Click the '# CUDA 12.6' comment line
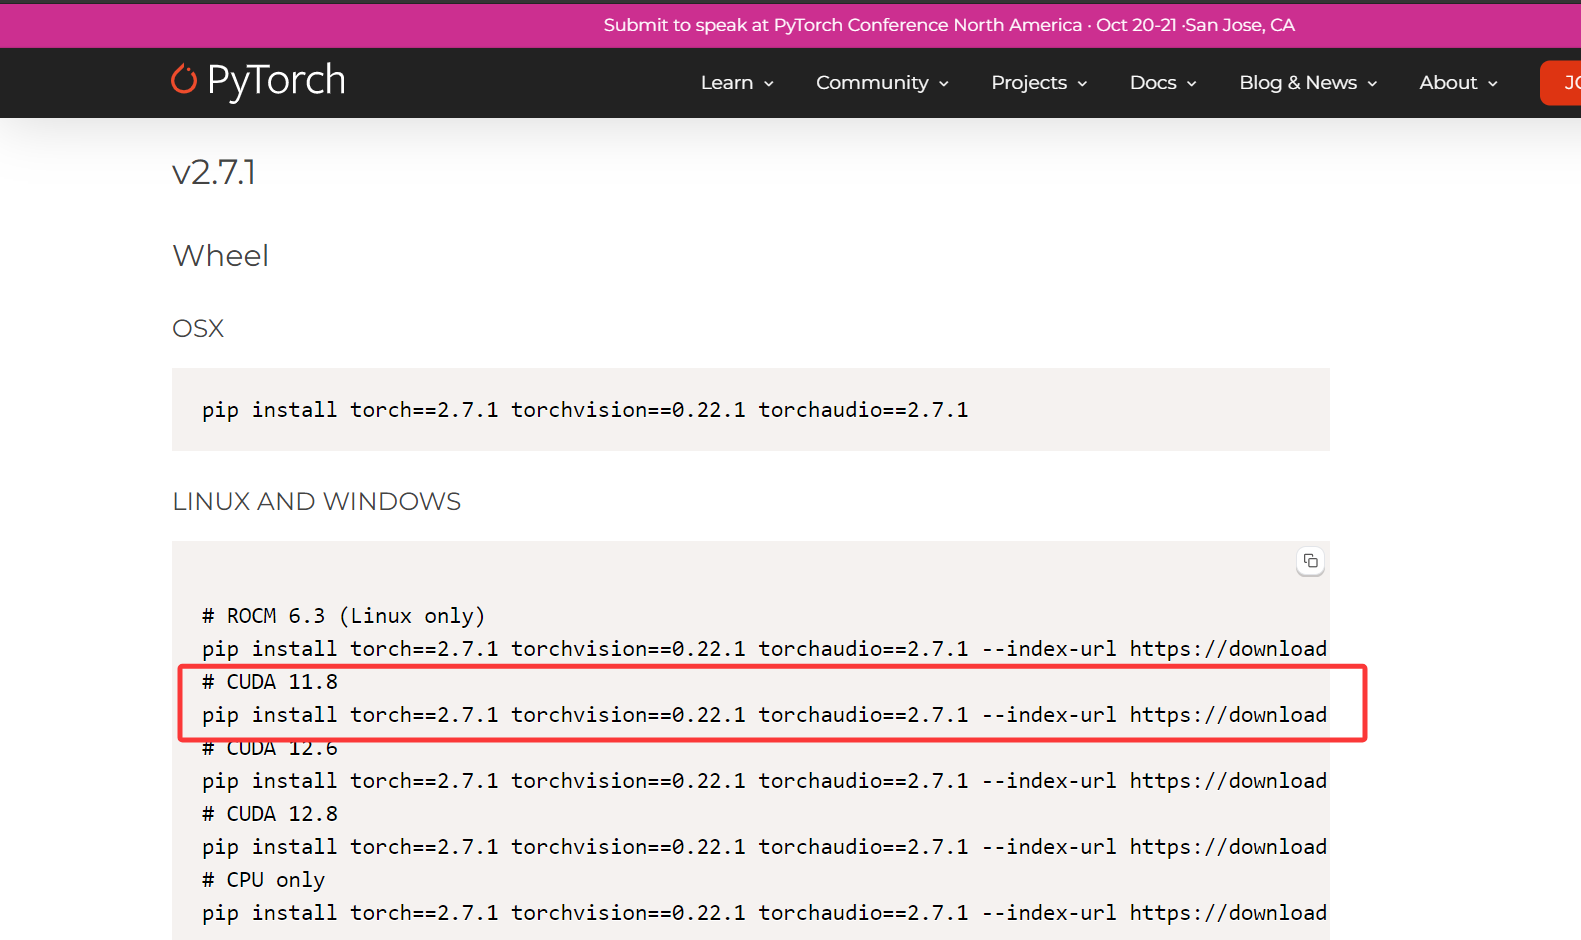Screen dimensions: 1581x940 tap(270, 748)
